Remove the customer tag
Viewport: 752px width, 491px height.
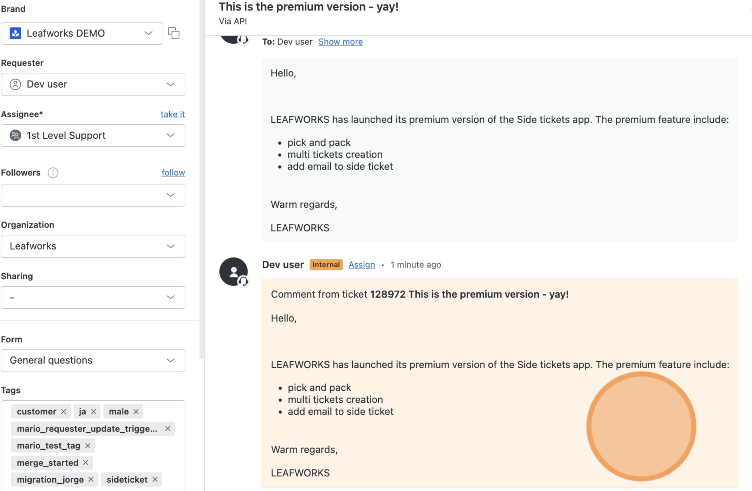(x=63, y=411)
